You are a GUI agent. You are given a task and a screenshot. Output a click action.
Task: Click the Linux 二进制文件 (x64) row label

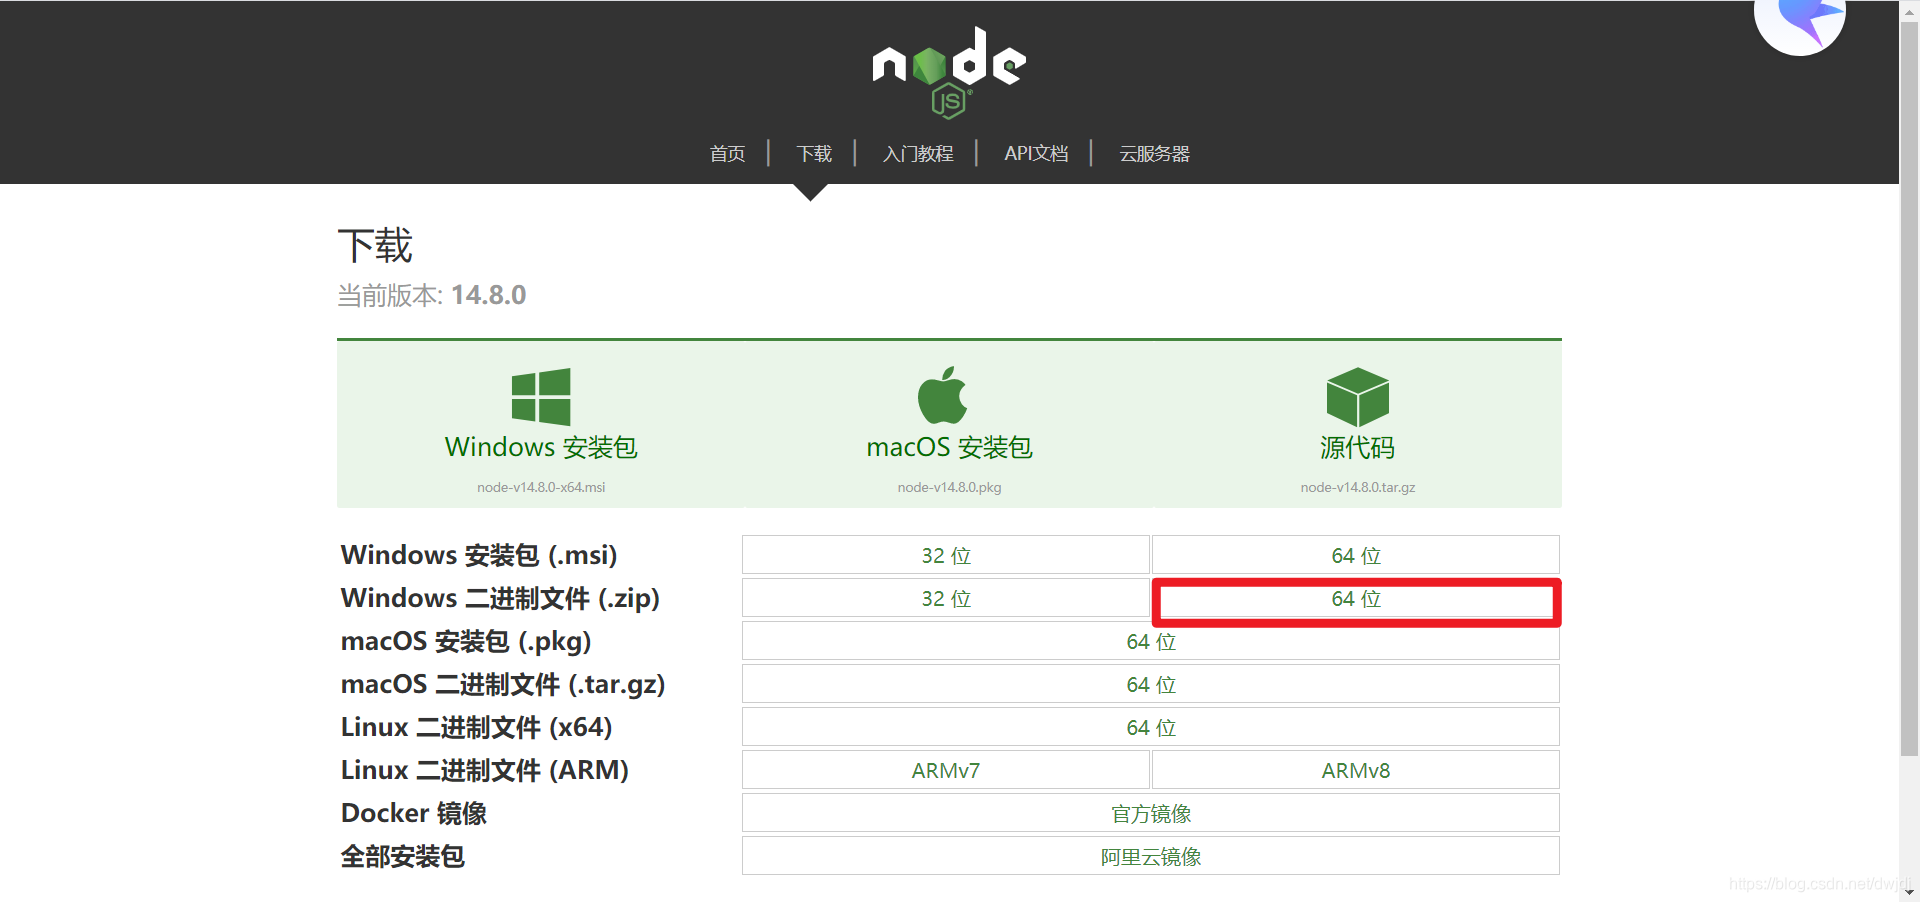click(x=476, y=727)
